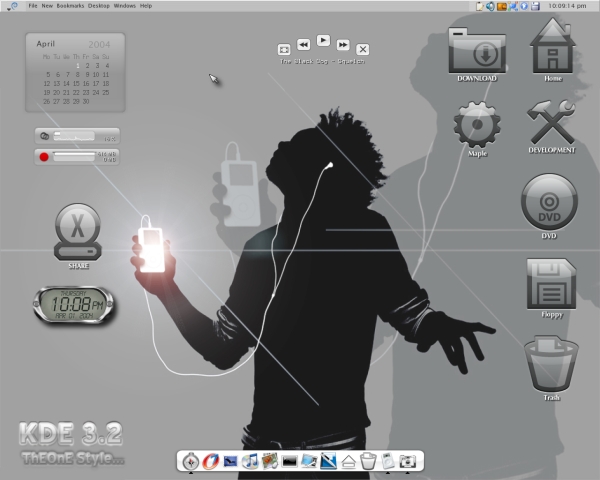600x480 pixels.
Task: Open the SHARE drive icon
Action: pos(78,232)
